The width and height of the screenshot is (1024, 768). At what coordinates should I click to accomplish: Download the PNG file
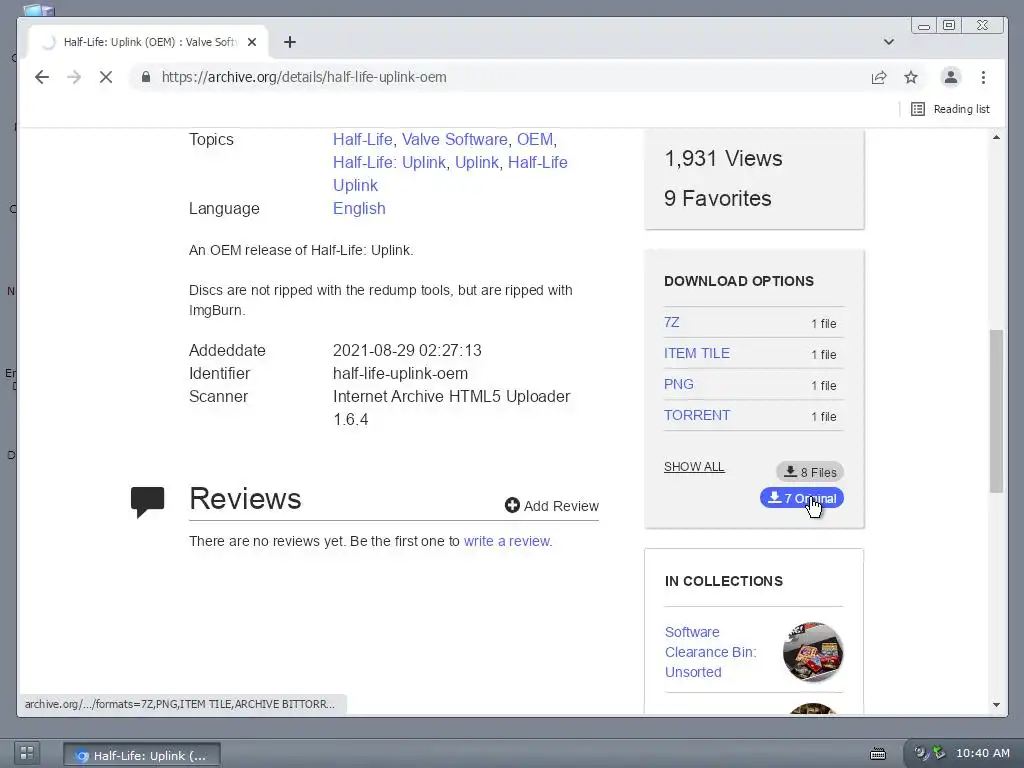coord(679,385)
